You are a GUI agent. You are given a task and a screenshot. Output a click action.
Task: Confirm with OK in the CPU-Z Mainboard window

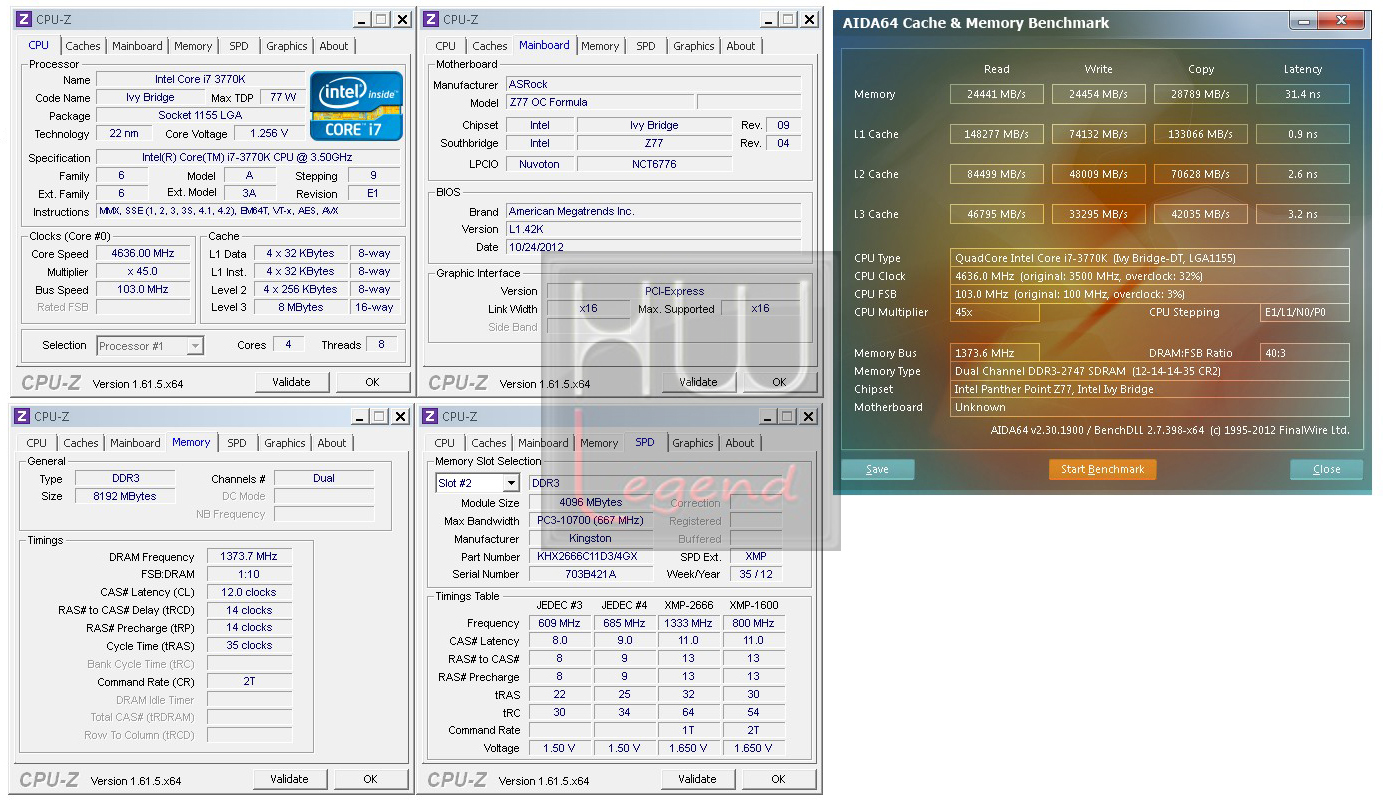779,382
